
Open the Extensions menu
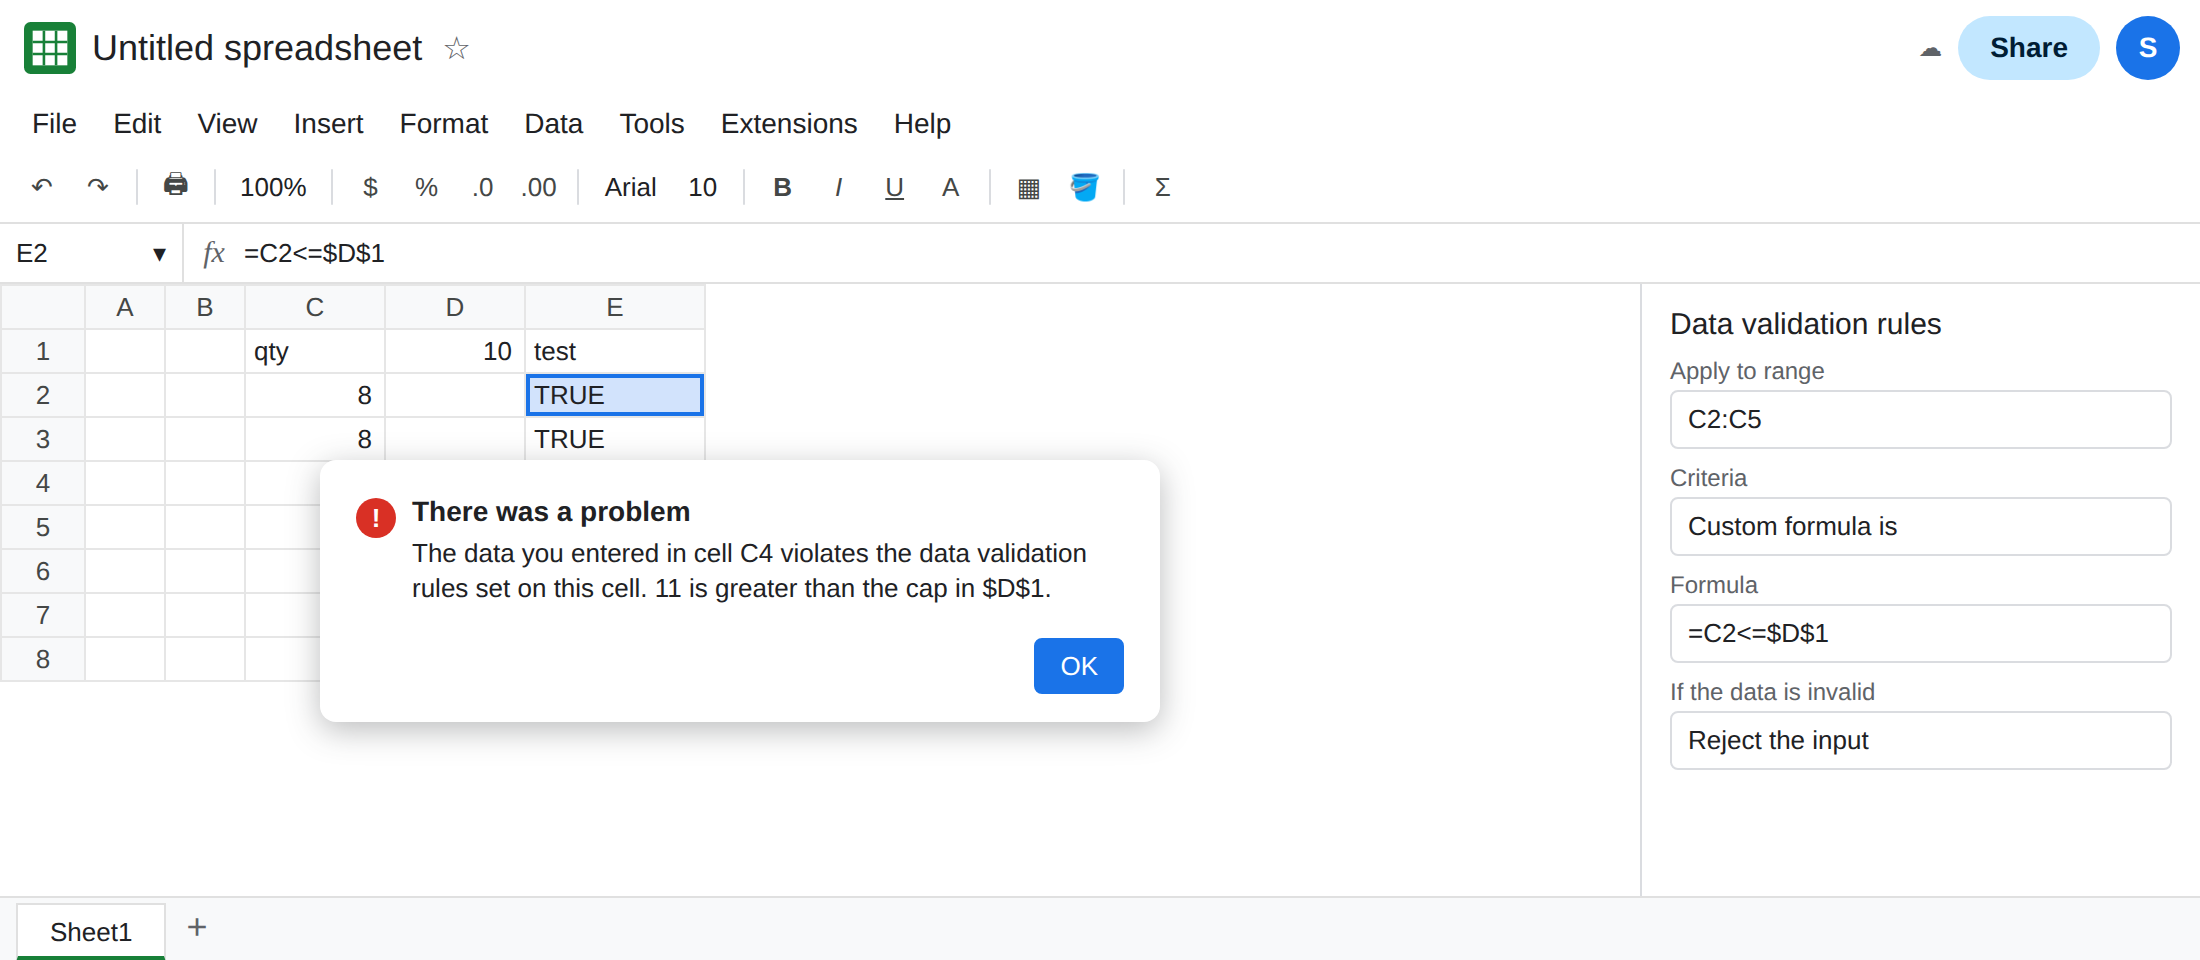[x=788, y=123]
